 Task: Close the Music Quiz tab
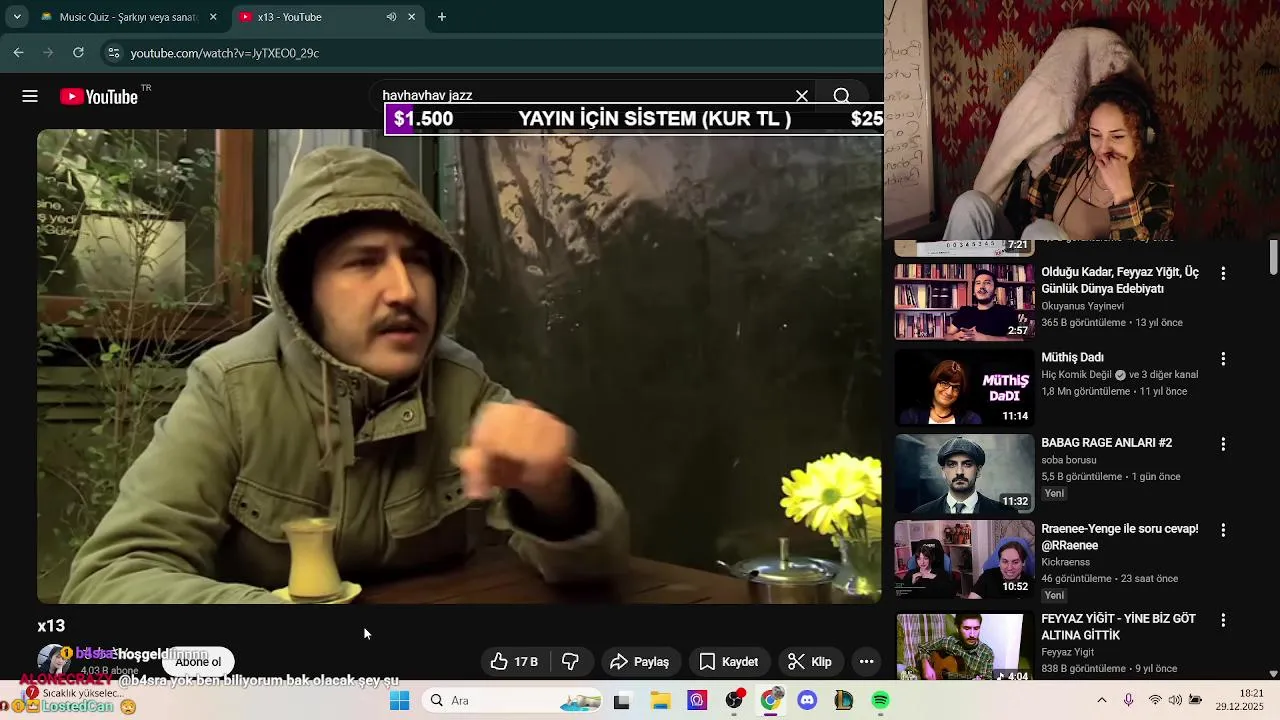pos(213,17)
